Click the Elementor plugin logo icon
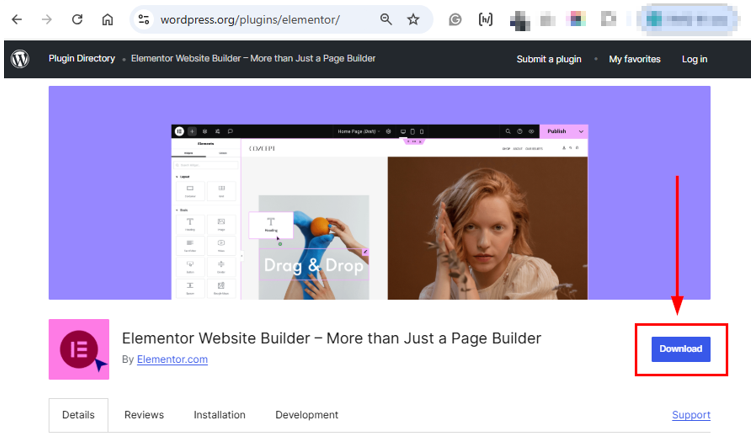The image size is (752, 434). 79,349
